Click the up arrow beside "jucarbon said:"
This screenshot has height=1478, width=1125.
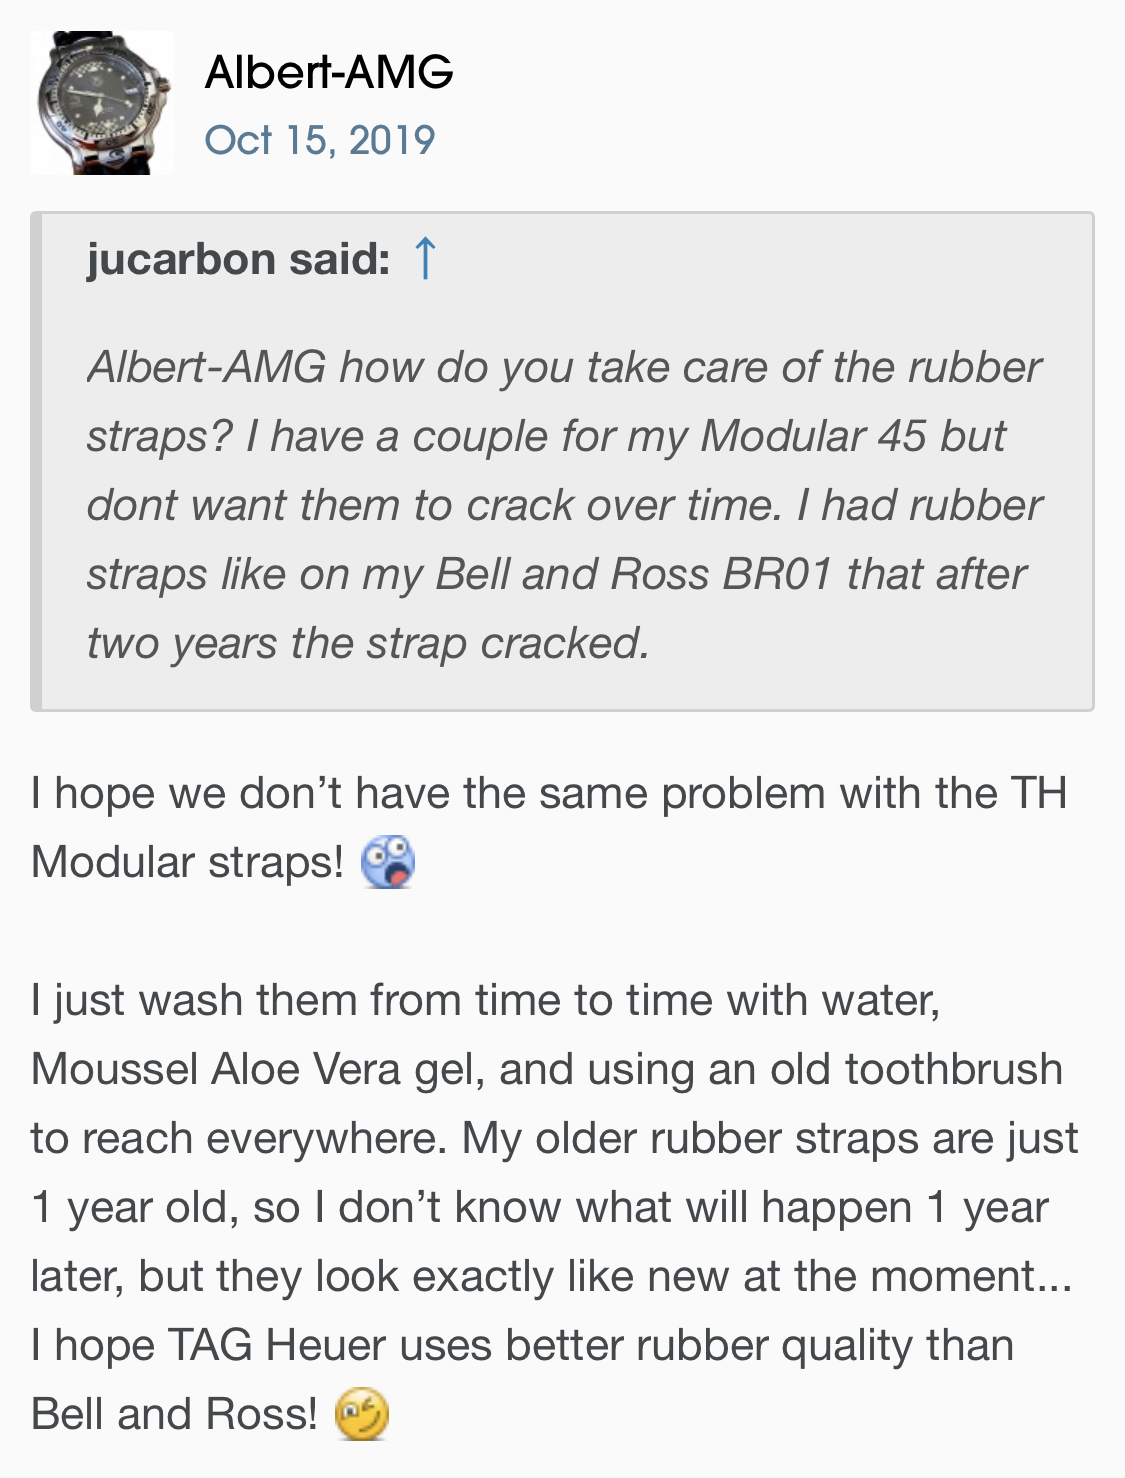[424, 259]
